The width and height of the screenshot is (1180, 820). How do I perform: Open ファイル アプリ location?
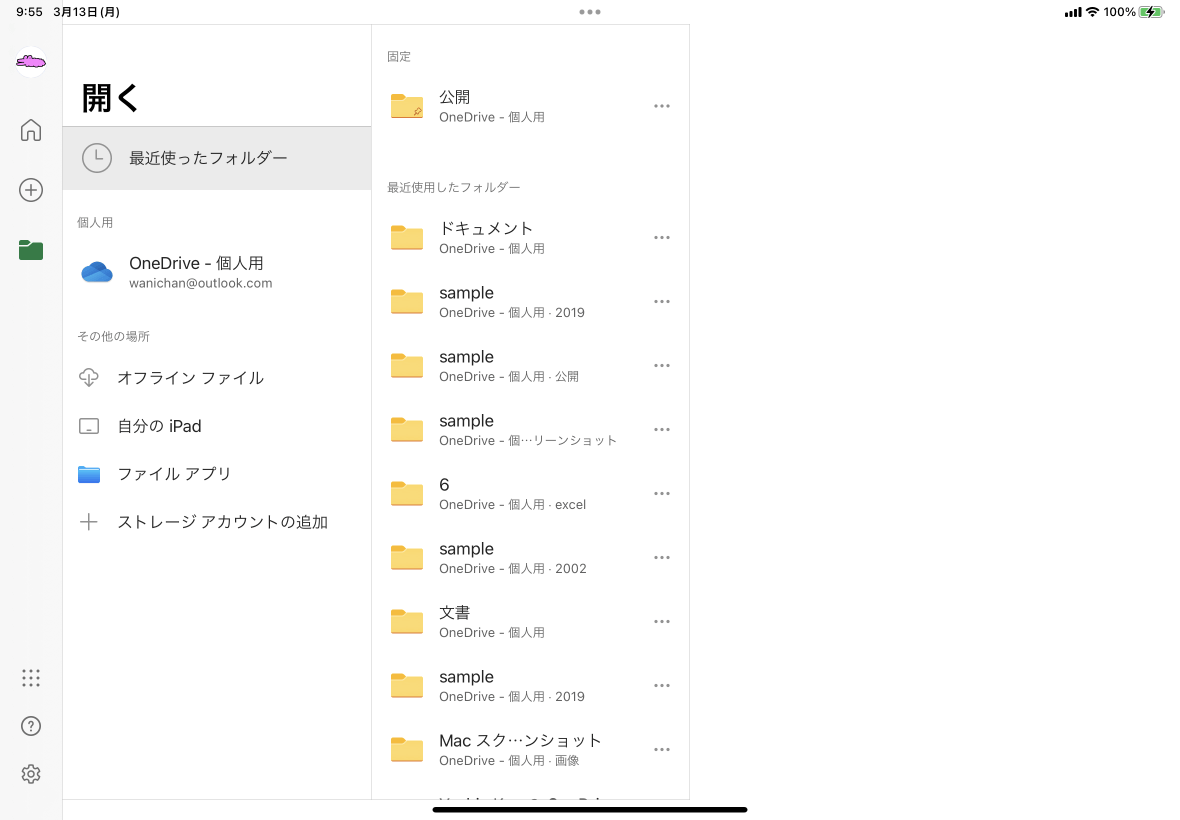pos(174,474)
